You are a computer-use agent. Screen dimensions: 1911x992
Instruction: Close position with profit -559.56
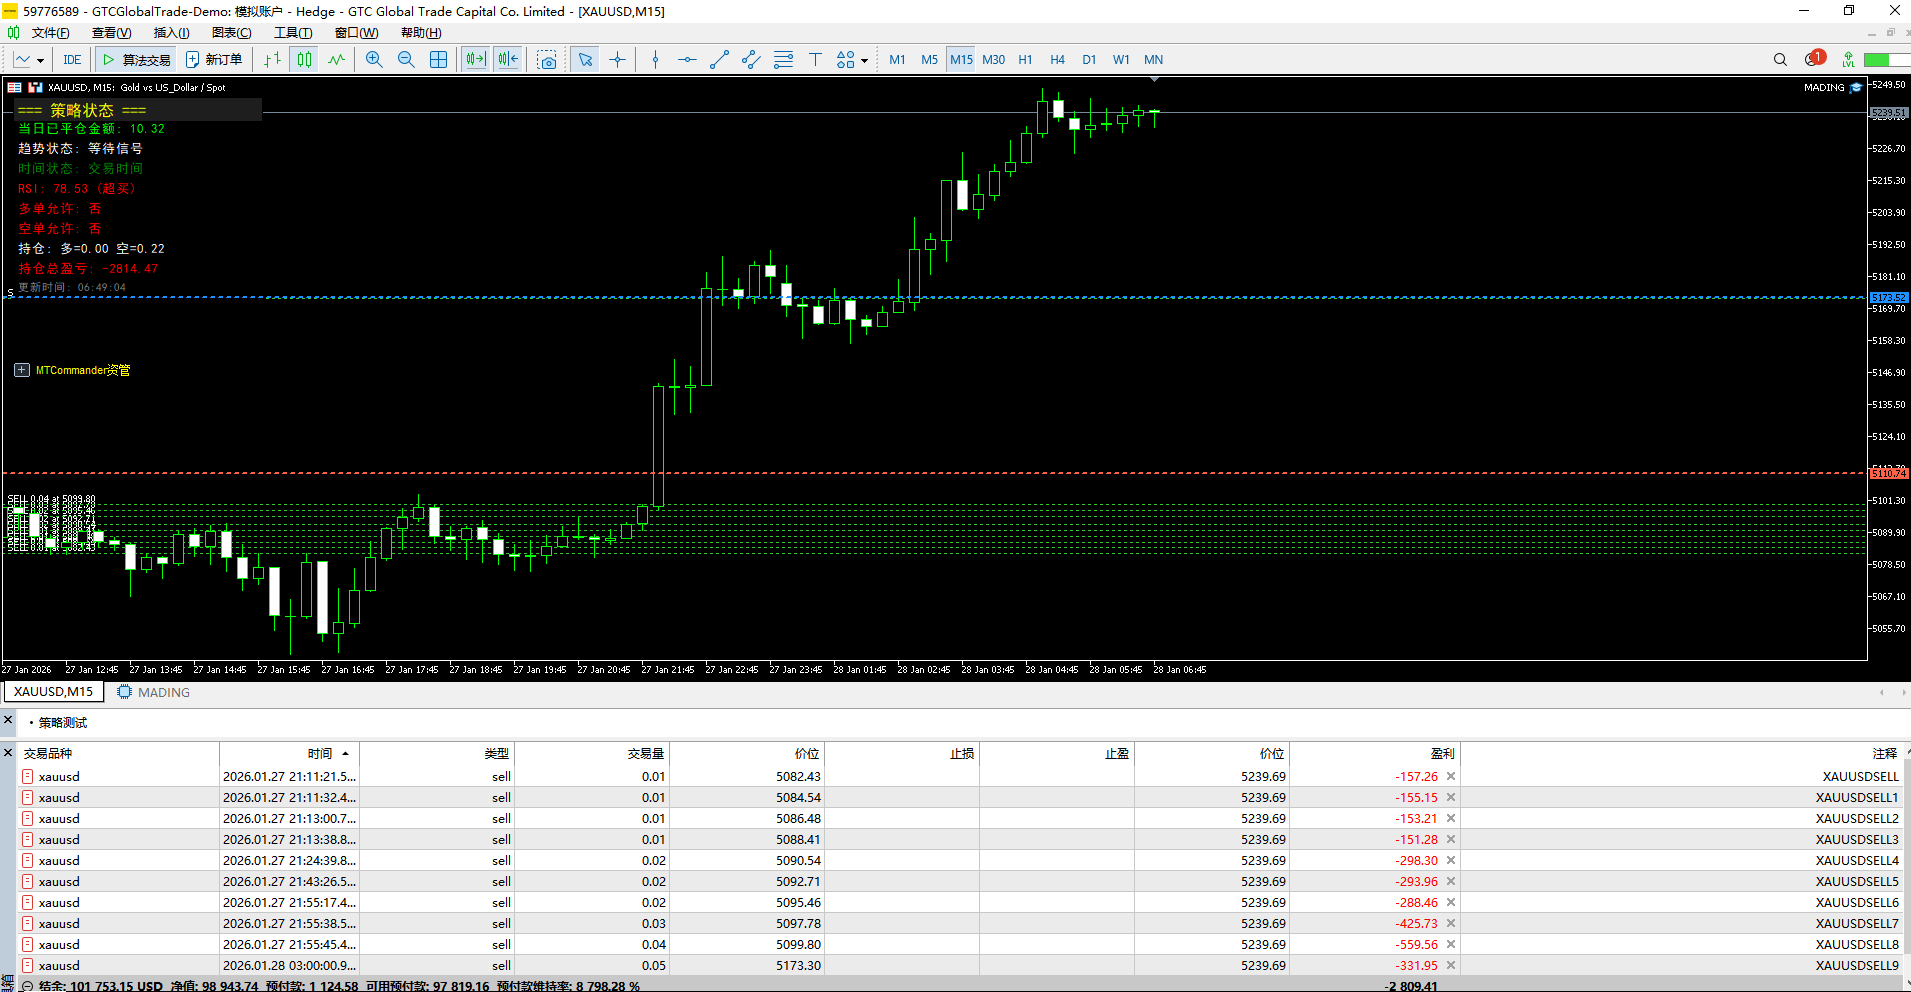point(1451,944)
